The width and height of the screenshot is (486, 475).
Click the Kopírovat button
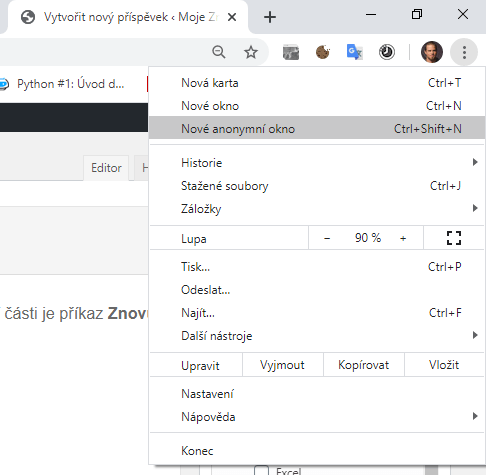(364, 365)
